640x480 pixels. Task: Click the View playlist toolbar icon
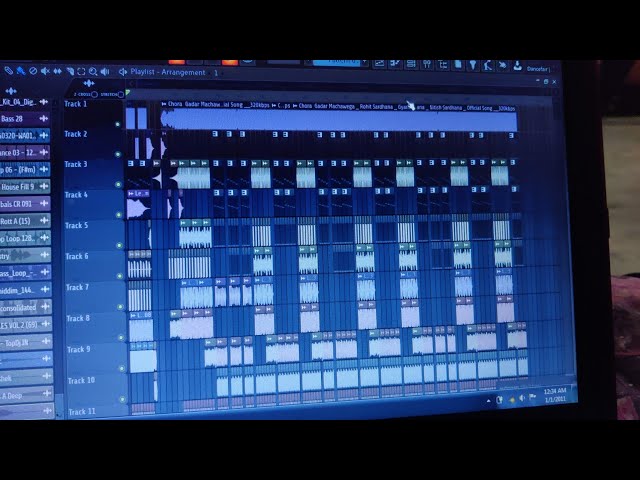[379, 64]
